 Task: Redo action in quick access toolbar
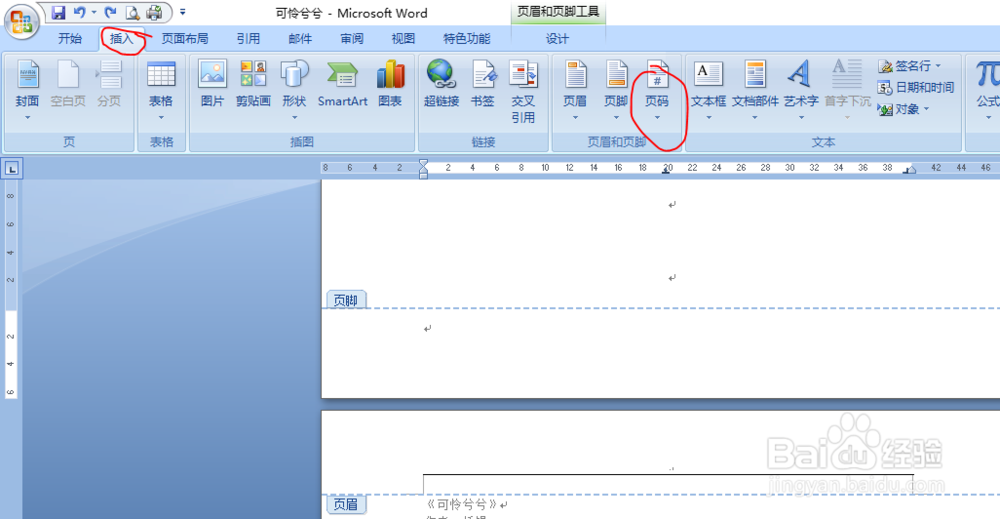coord(111,12)
